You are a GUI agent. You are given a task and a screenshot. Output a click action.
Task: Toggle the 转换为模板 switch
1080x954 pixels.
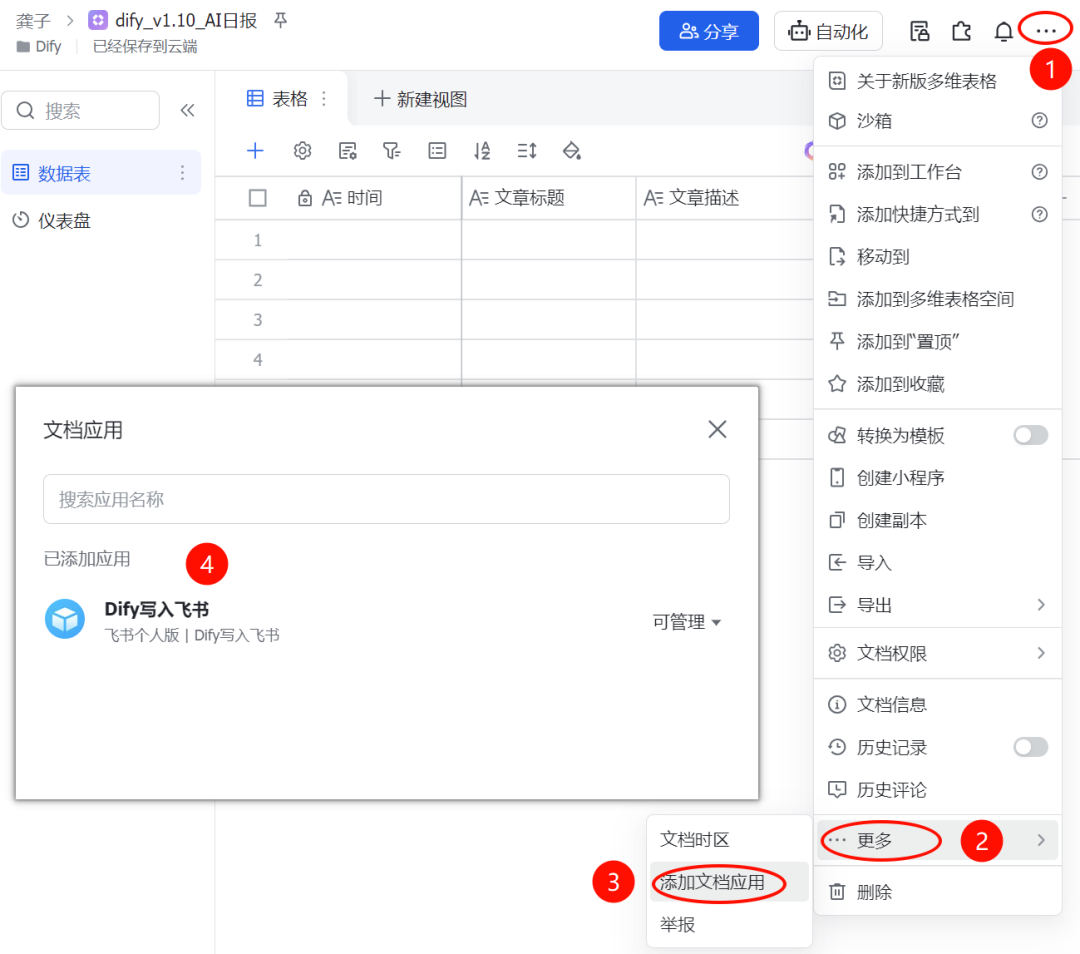pos(1031,435)
